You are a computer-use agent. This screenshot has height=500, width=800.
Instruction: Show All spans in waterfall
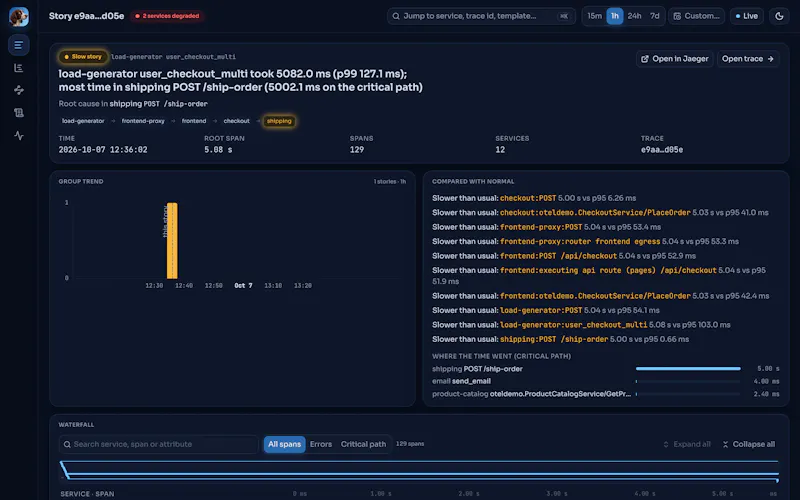284,444
